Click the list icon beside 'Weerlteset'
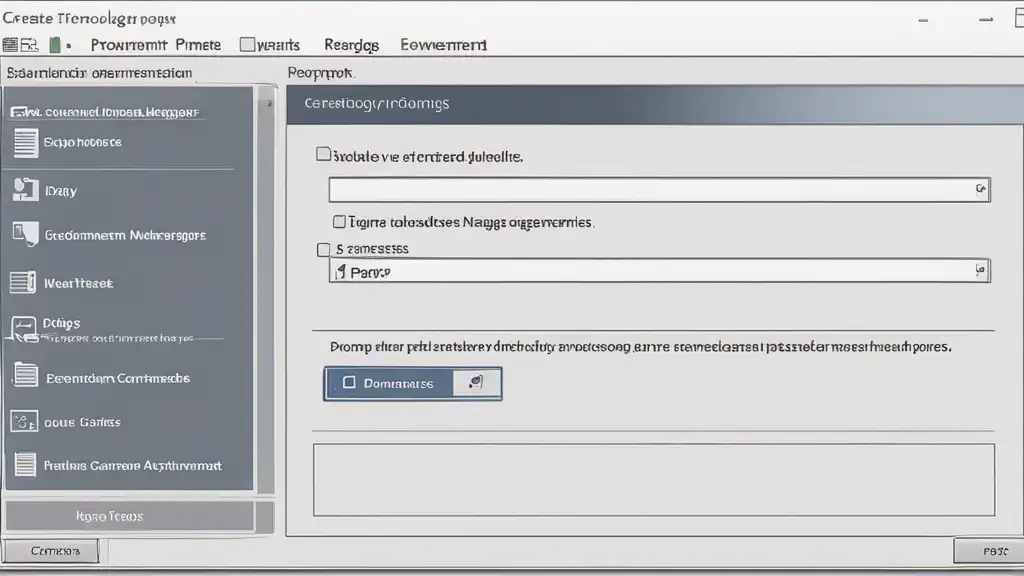 point(23,282)
